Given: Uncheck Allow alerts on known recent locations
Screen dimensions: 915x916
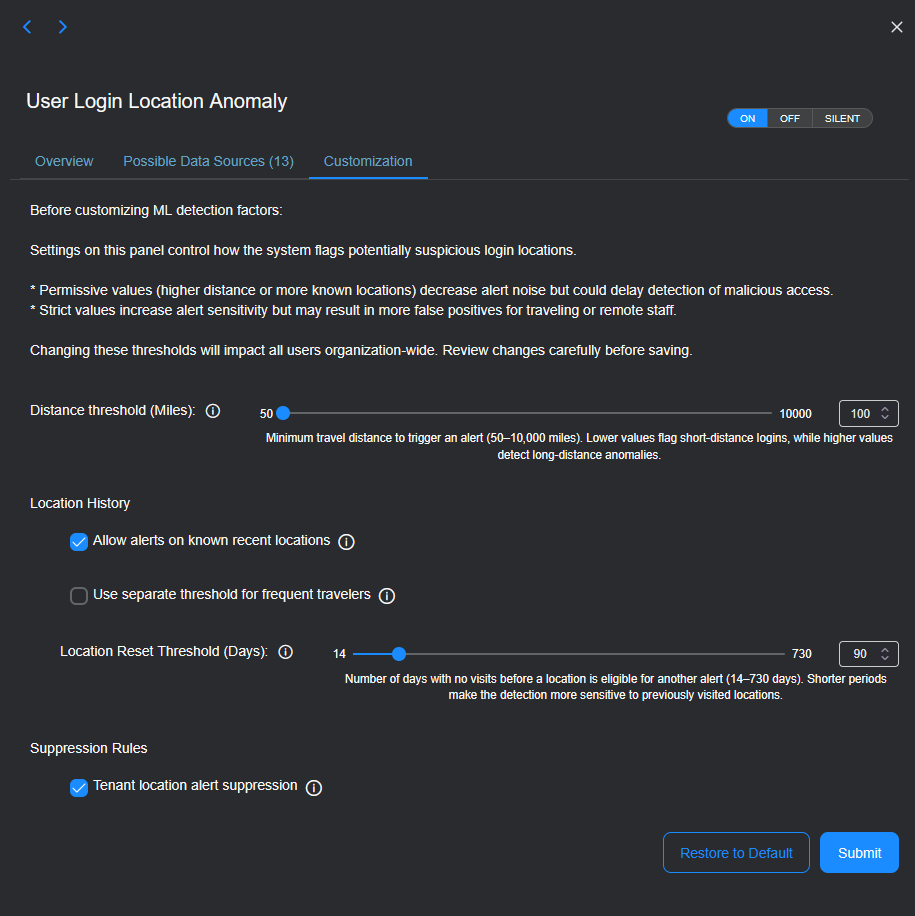Looking at the screenshot, I should [79, 542].
